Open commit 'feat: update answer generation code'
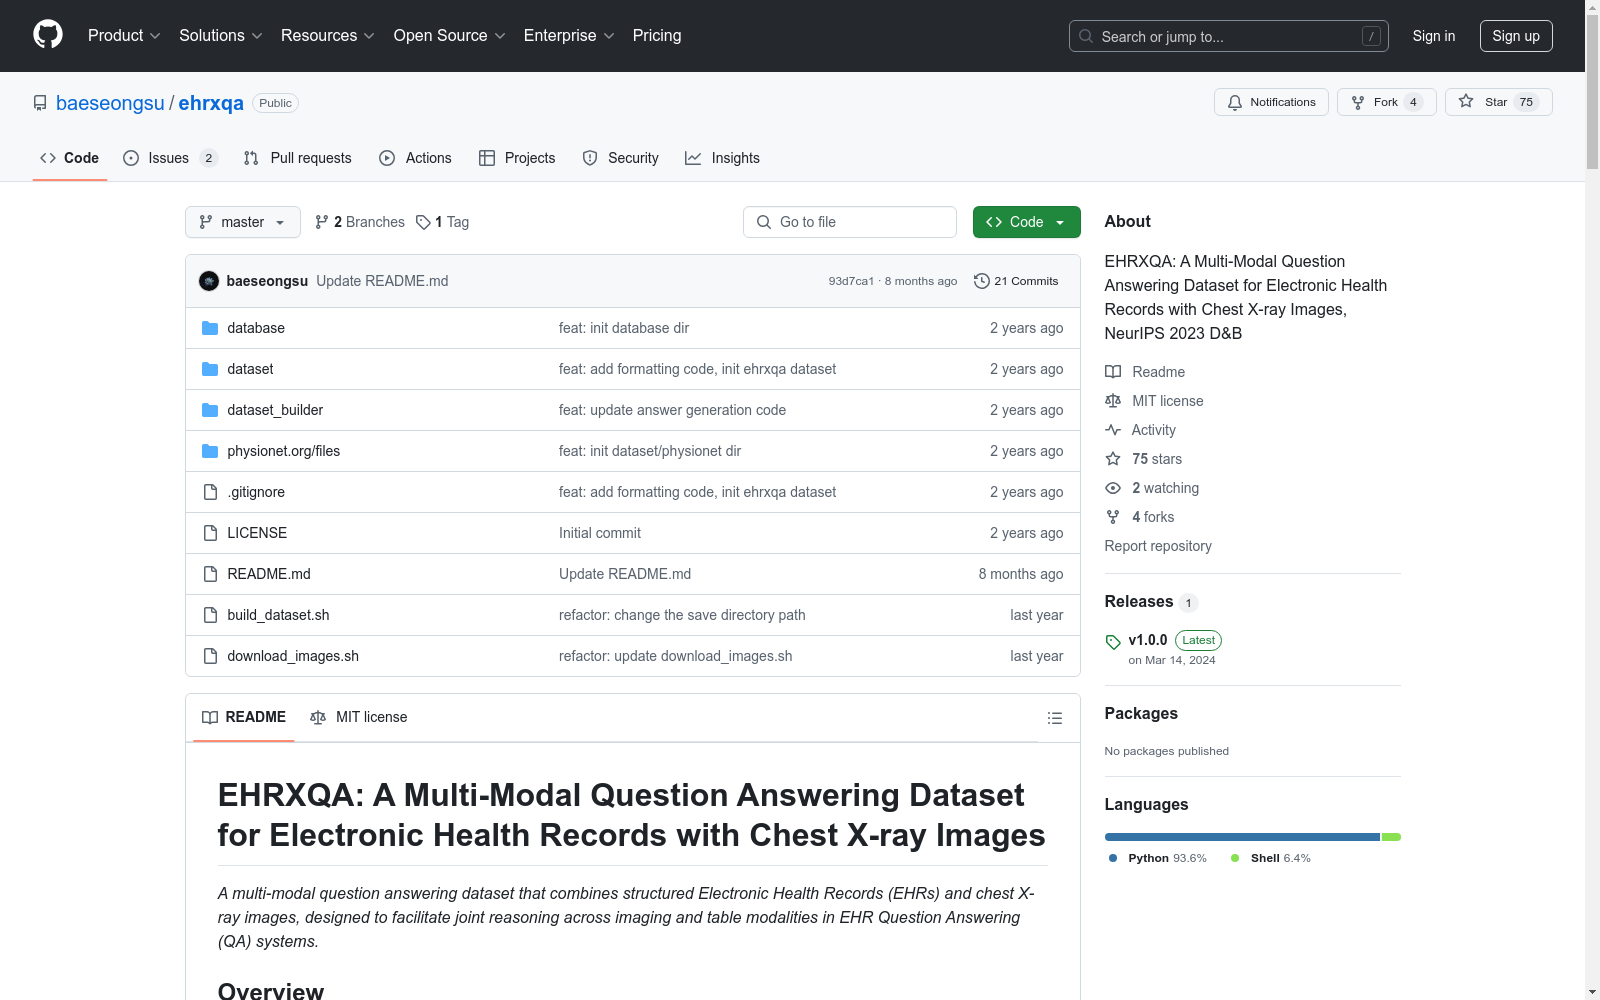 [672, 410]
